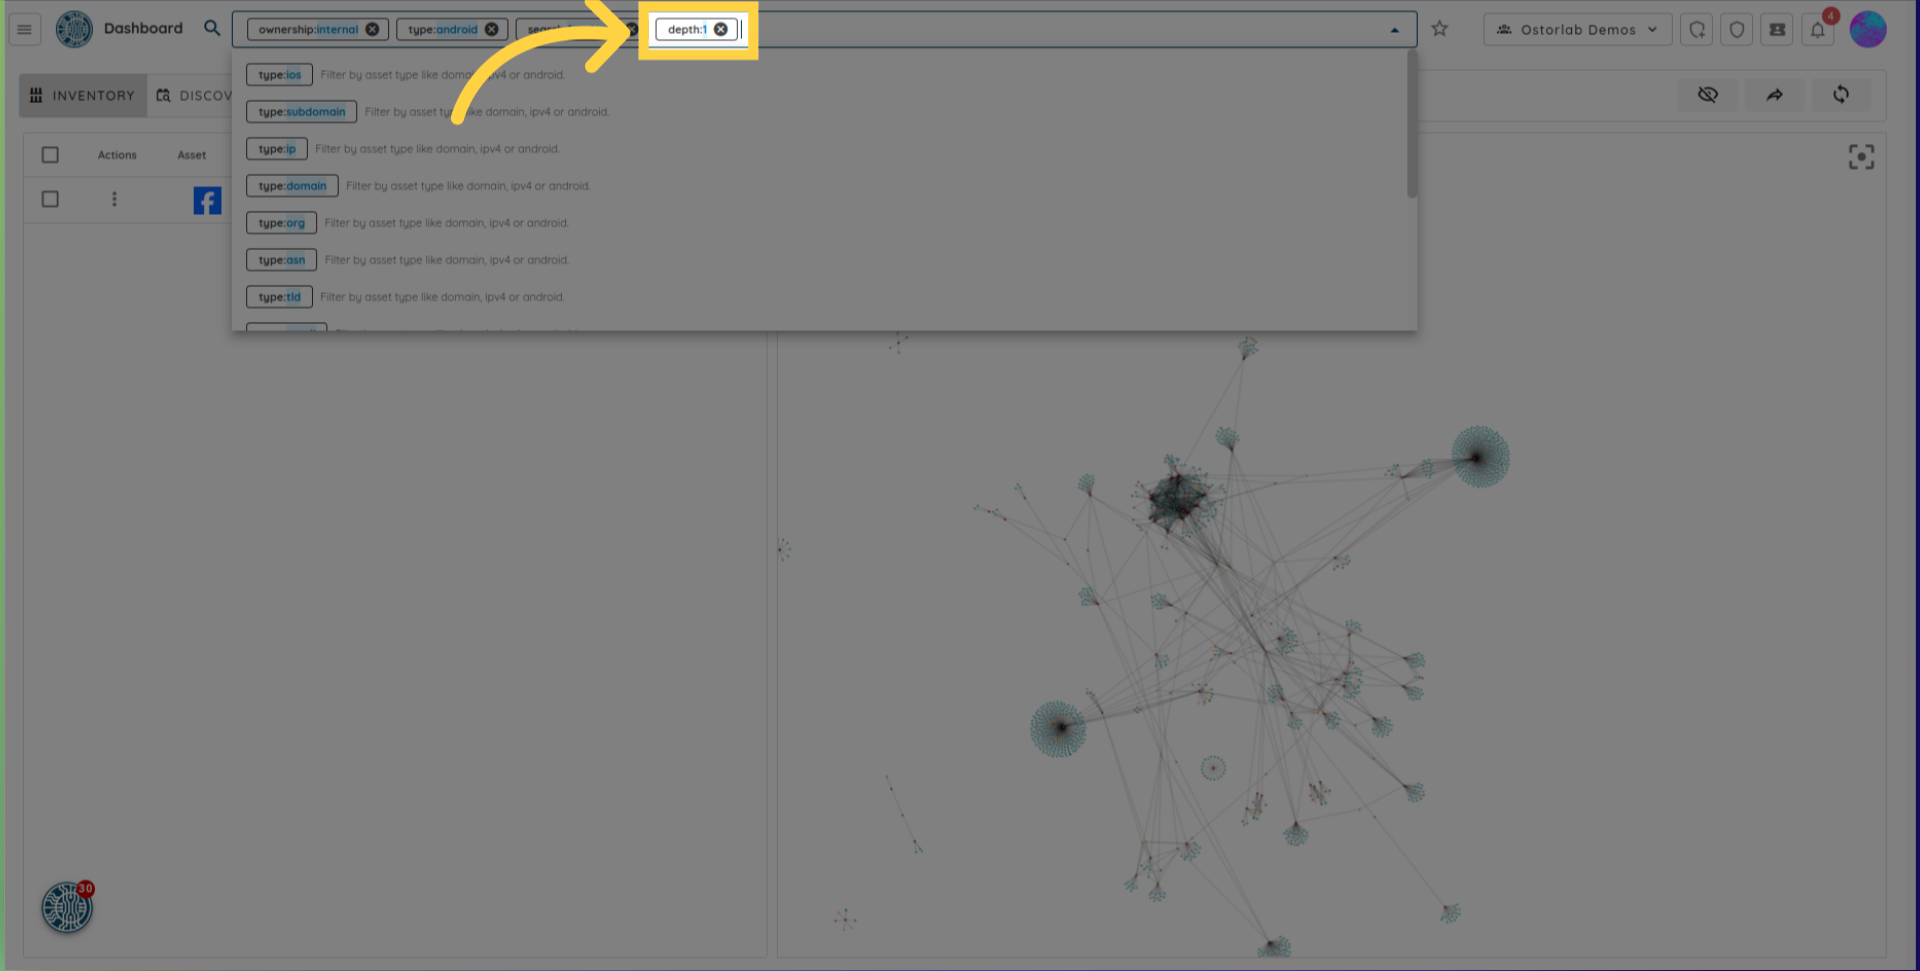
Task: Center the graph with focus icon
Action: [x=1860, y=157]
